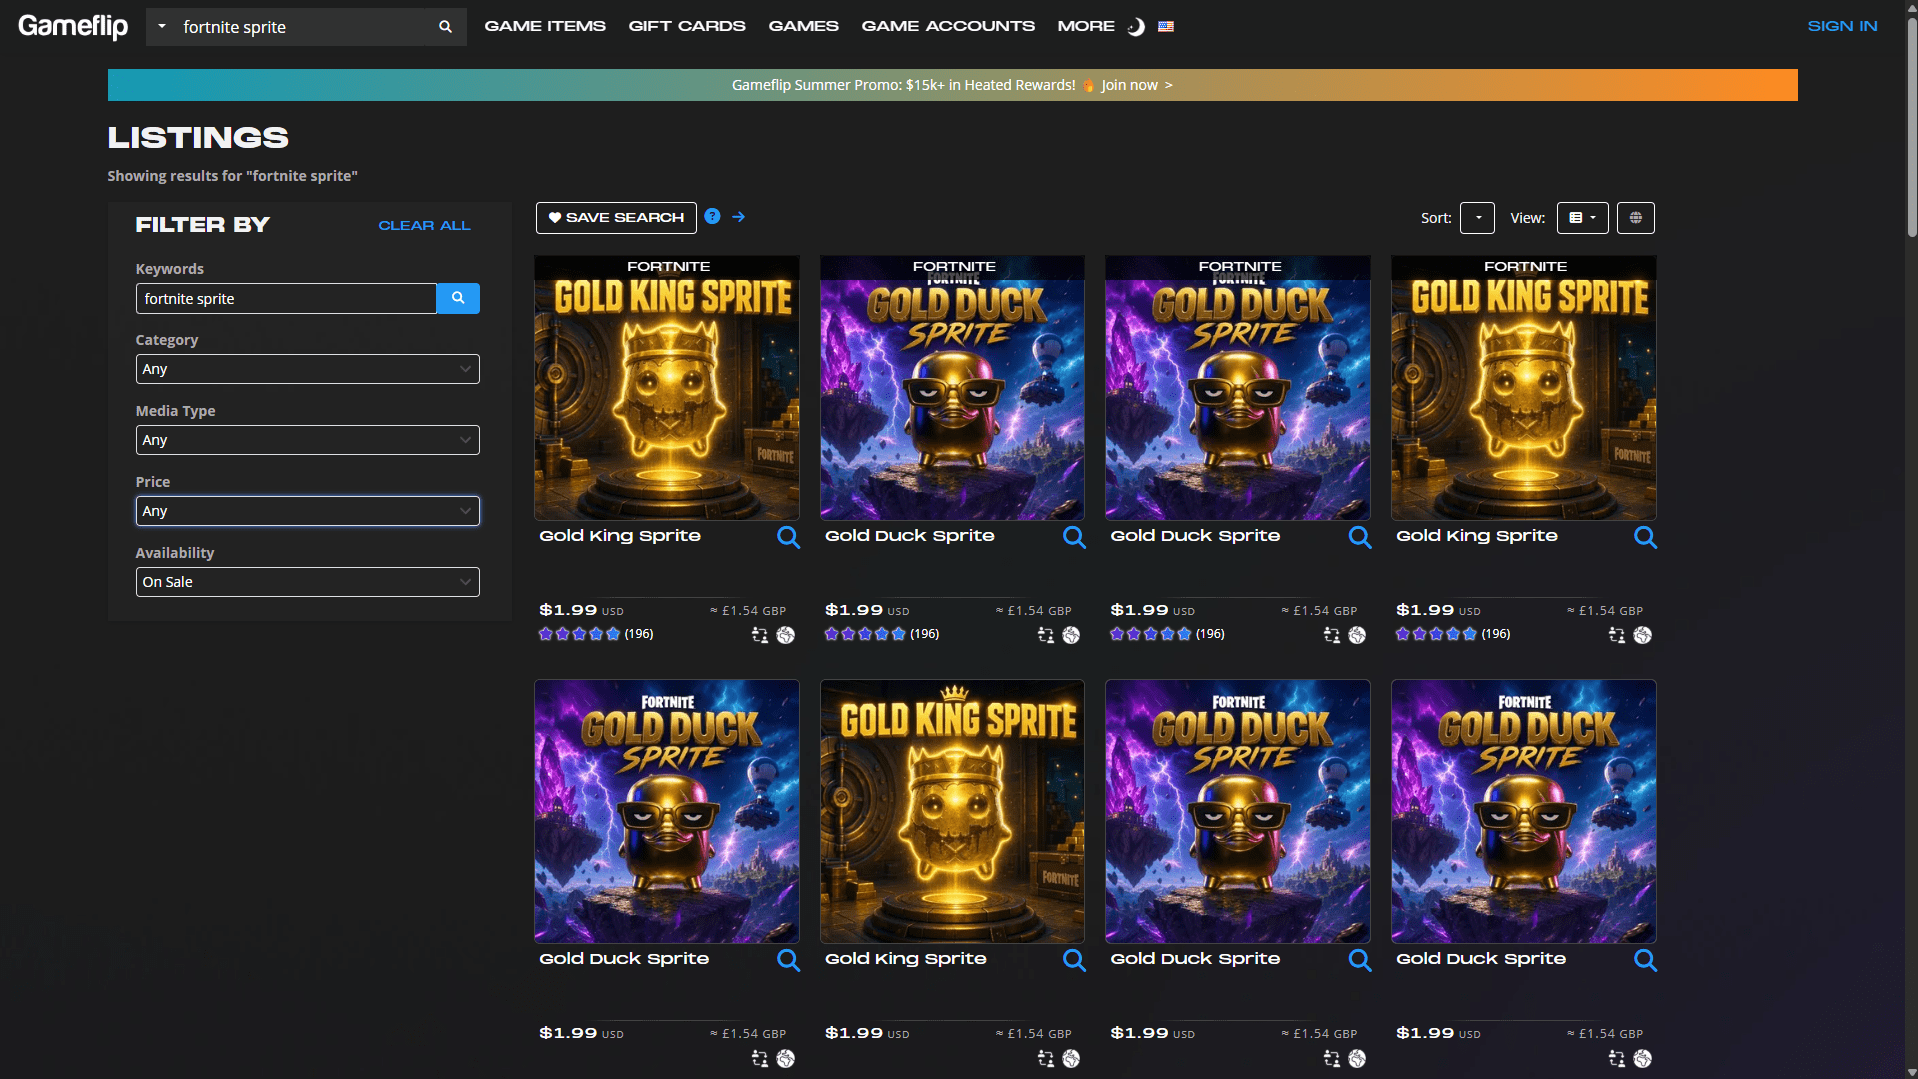Quick view the first Gold King Sprite listing

(788, 537)
